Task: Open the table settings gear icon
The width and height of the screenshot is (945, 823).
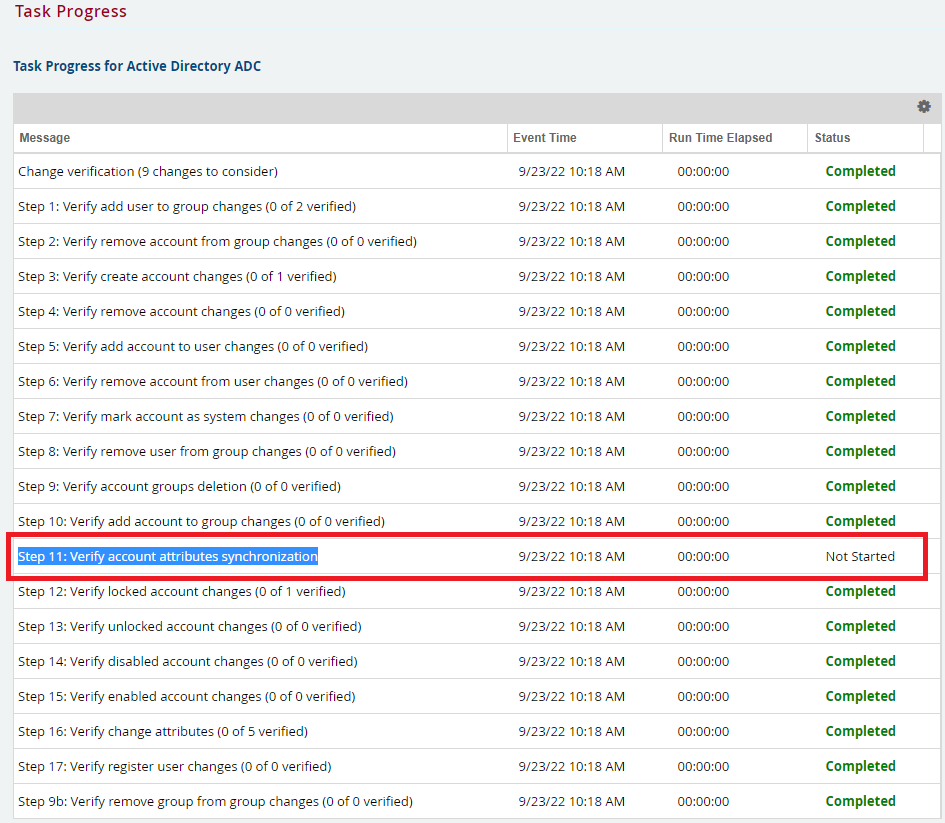Action: click(923, 107)
